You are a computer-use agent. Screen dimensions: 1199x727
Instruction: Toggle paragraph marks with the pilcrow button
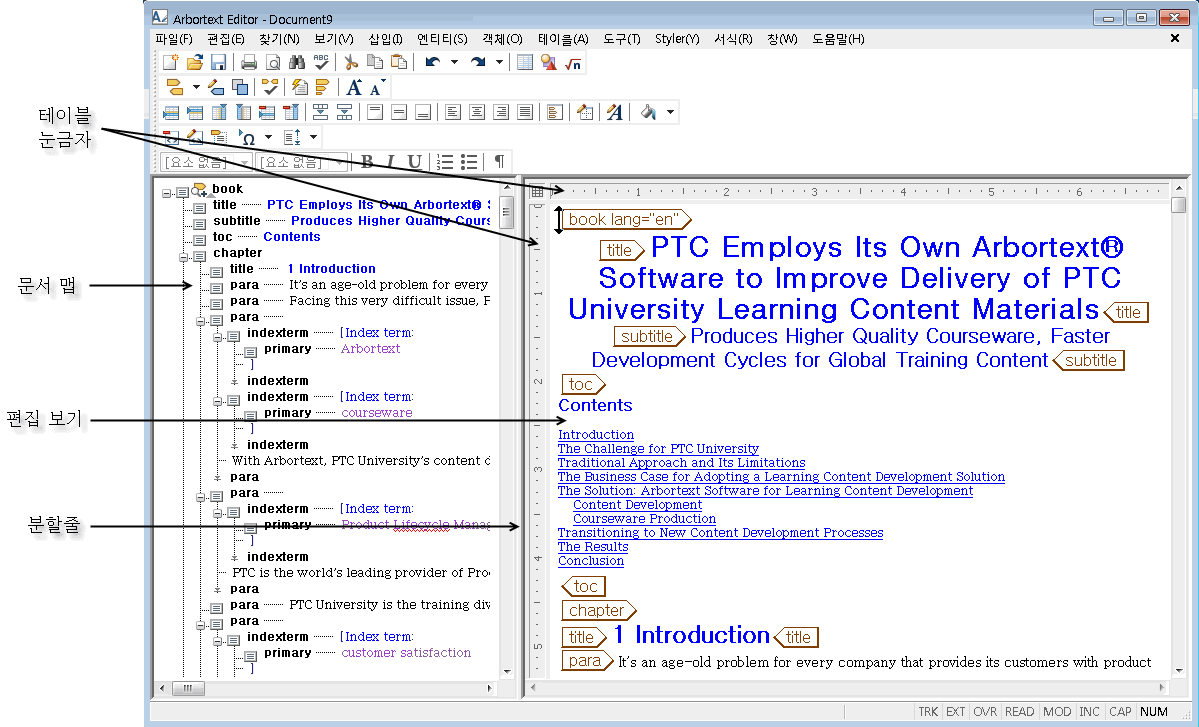pos(499,161)
